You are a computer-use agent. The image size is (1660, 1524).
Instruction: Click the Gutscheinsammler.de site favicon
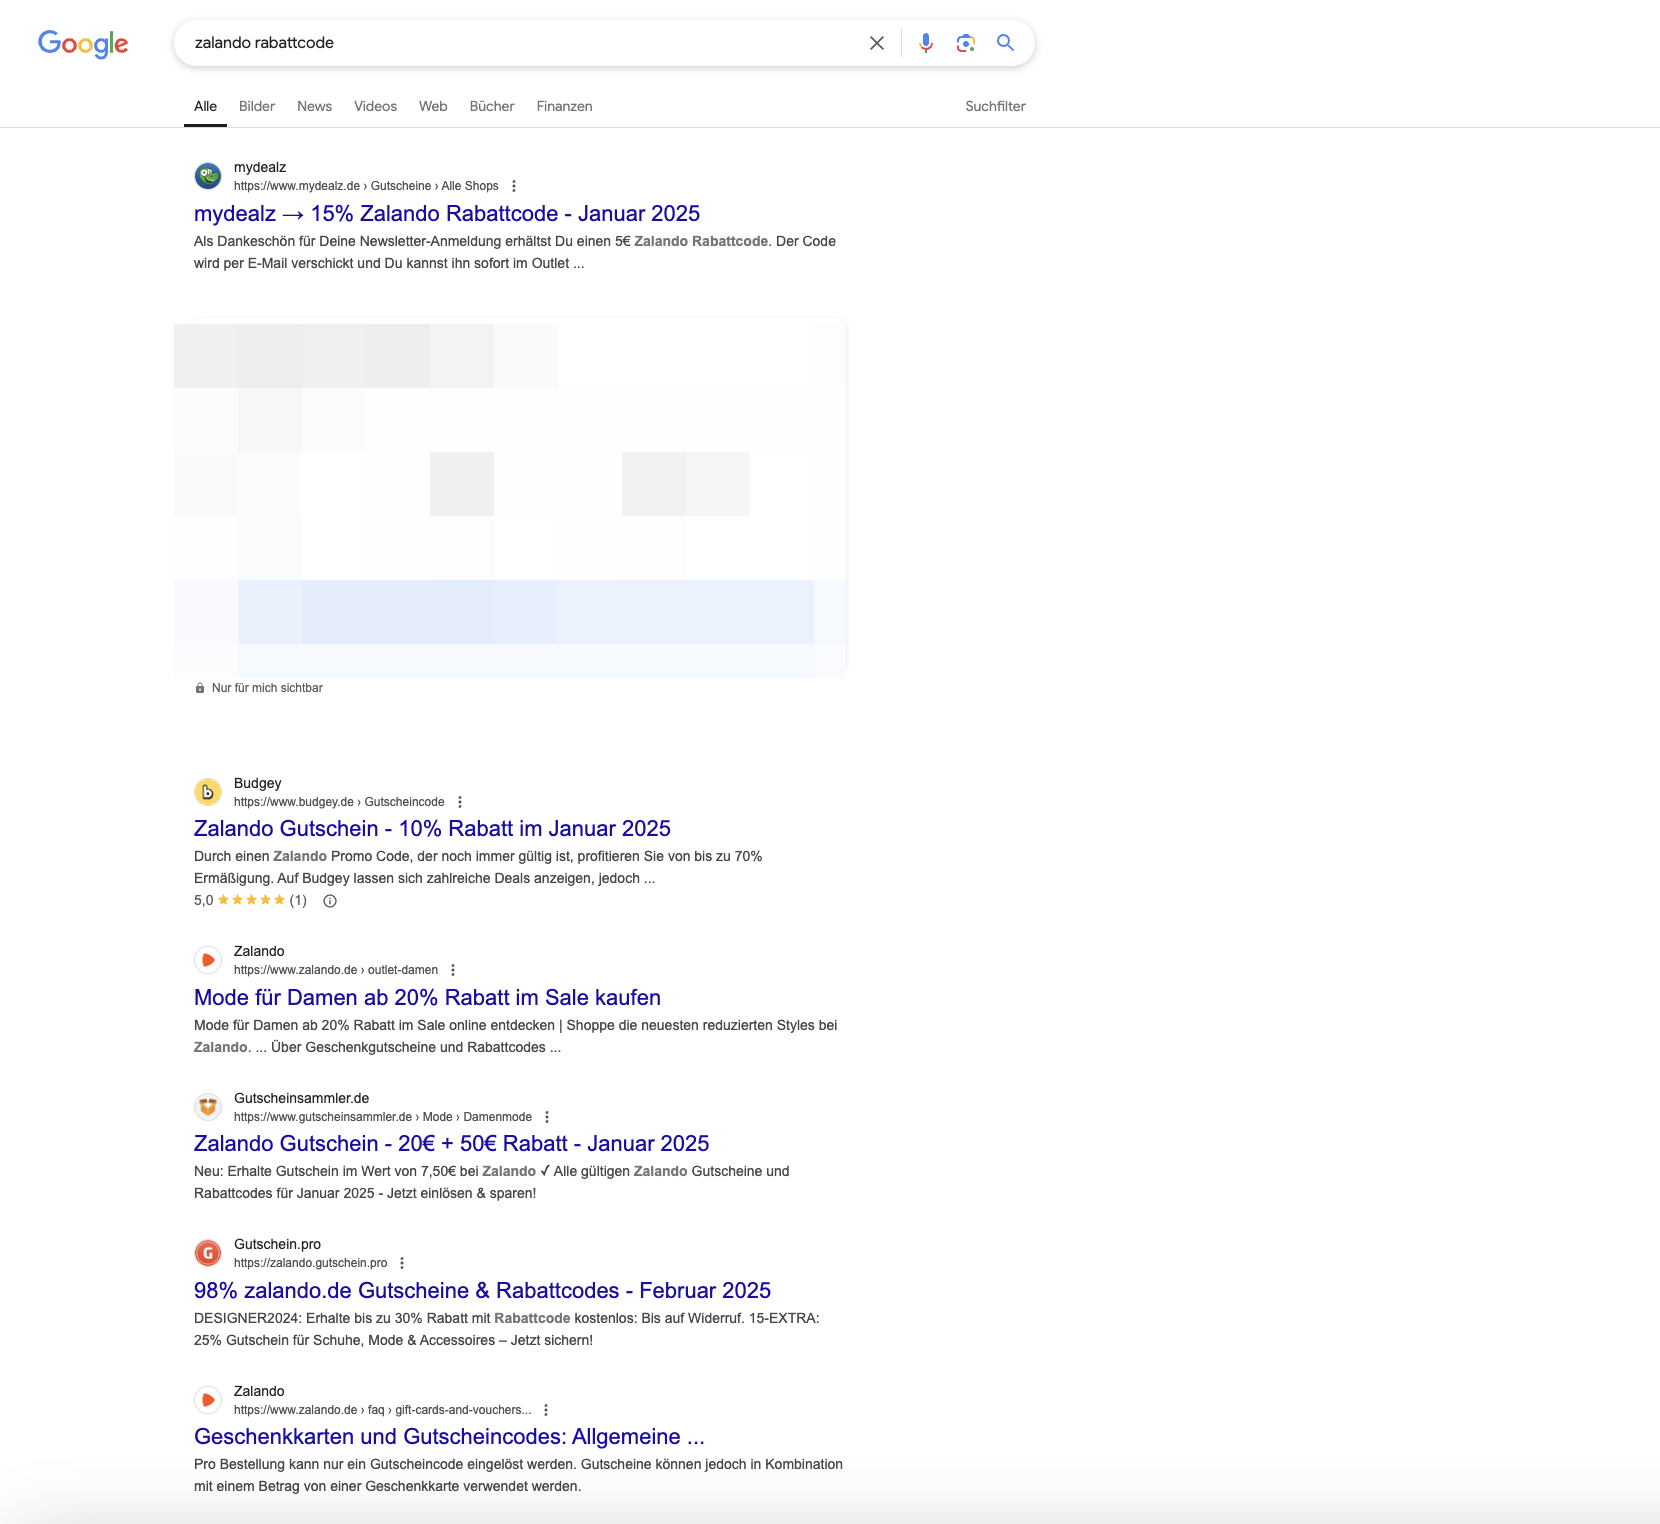[208, 1107]
